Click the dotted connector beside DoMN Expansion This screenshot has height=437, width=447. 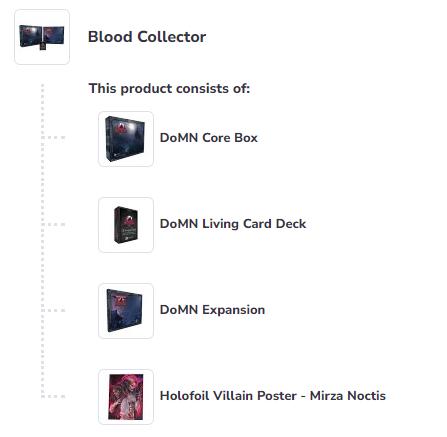pos(54,310)
